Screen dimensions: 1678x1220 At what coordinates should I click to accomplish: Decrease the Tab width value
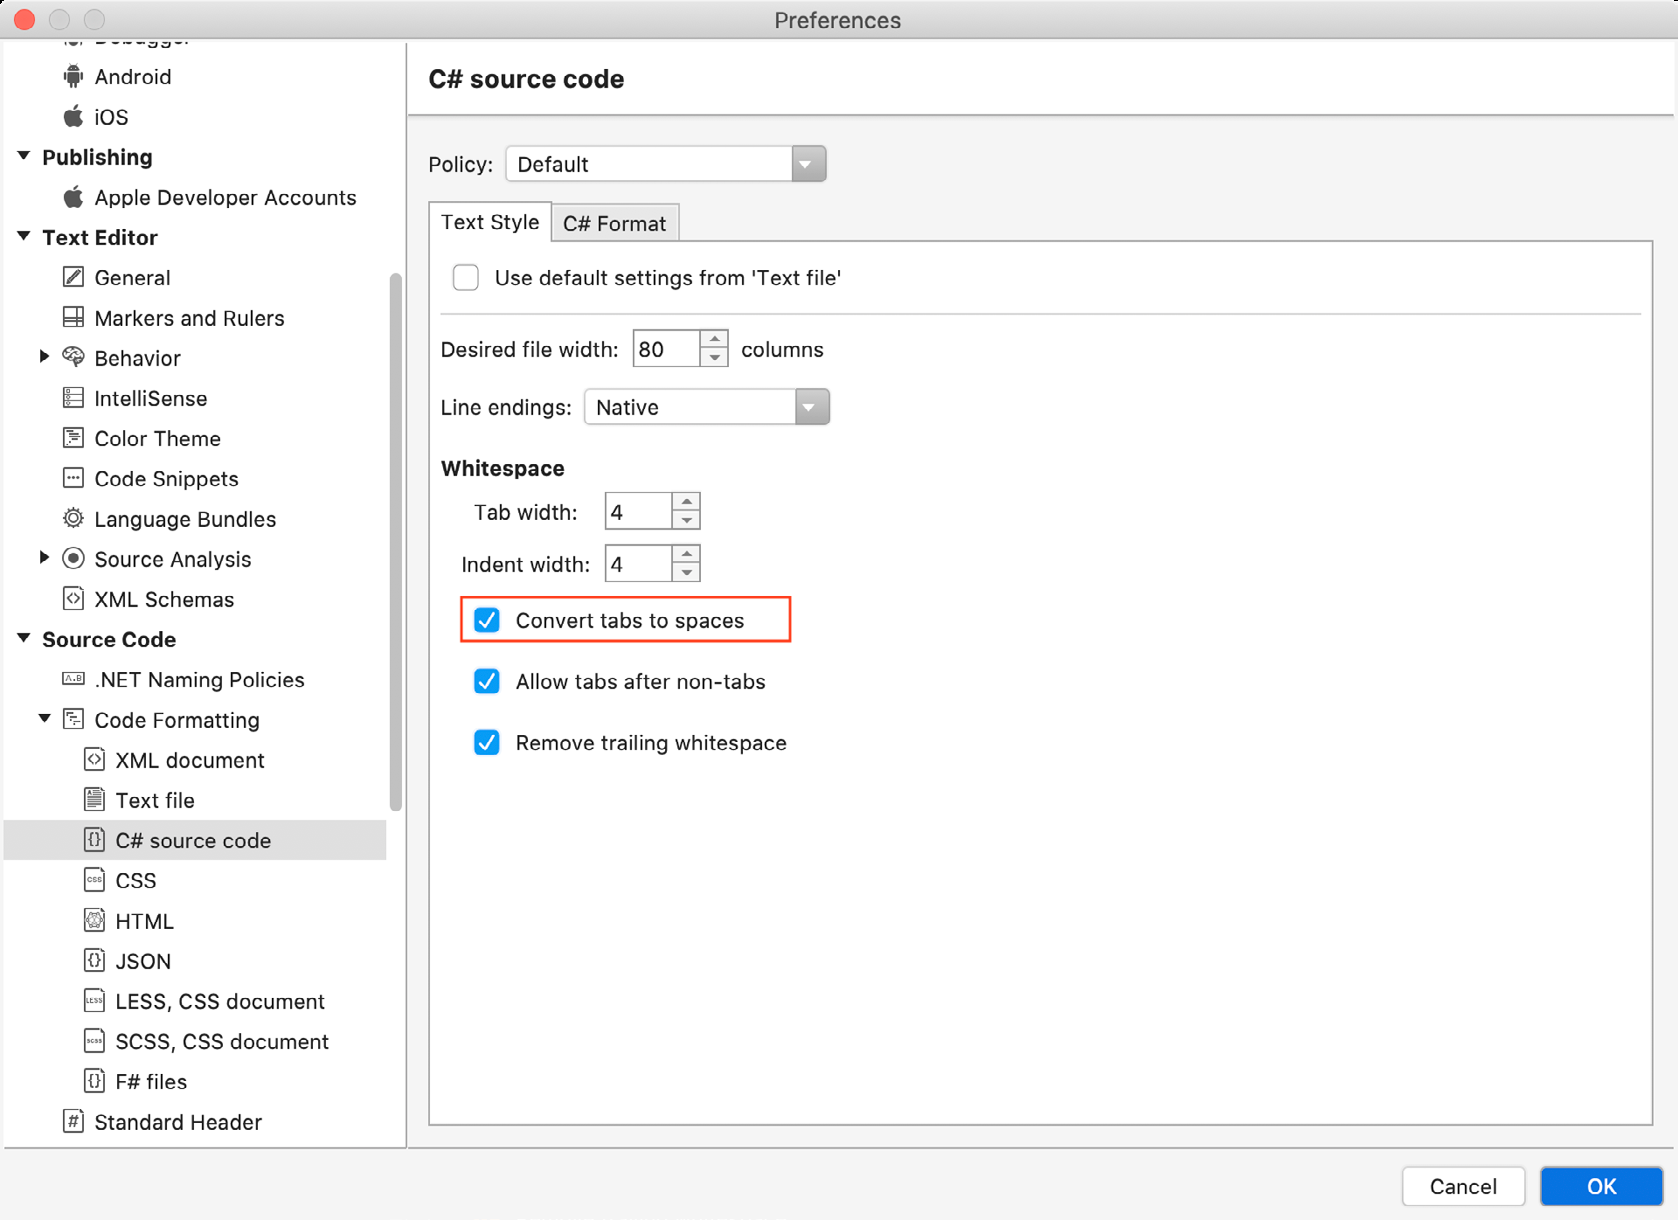click(686, 520)
